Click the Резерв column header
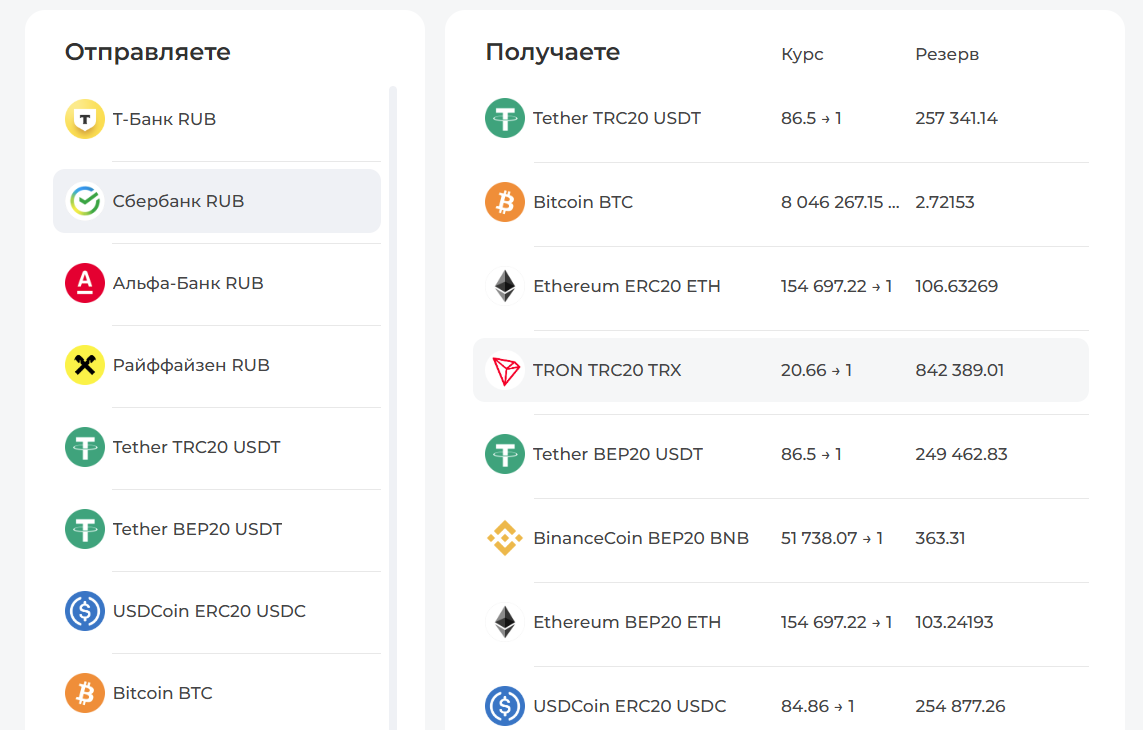The width and height of the screenshot is (1143, 730). coord(947,54)
